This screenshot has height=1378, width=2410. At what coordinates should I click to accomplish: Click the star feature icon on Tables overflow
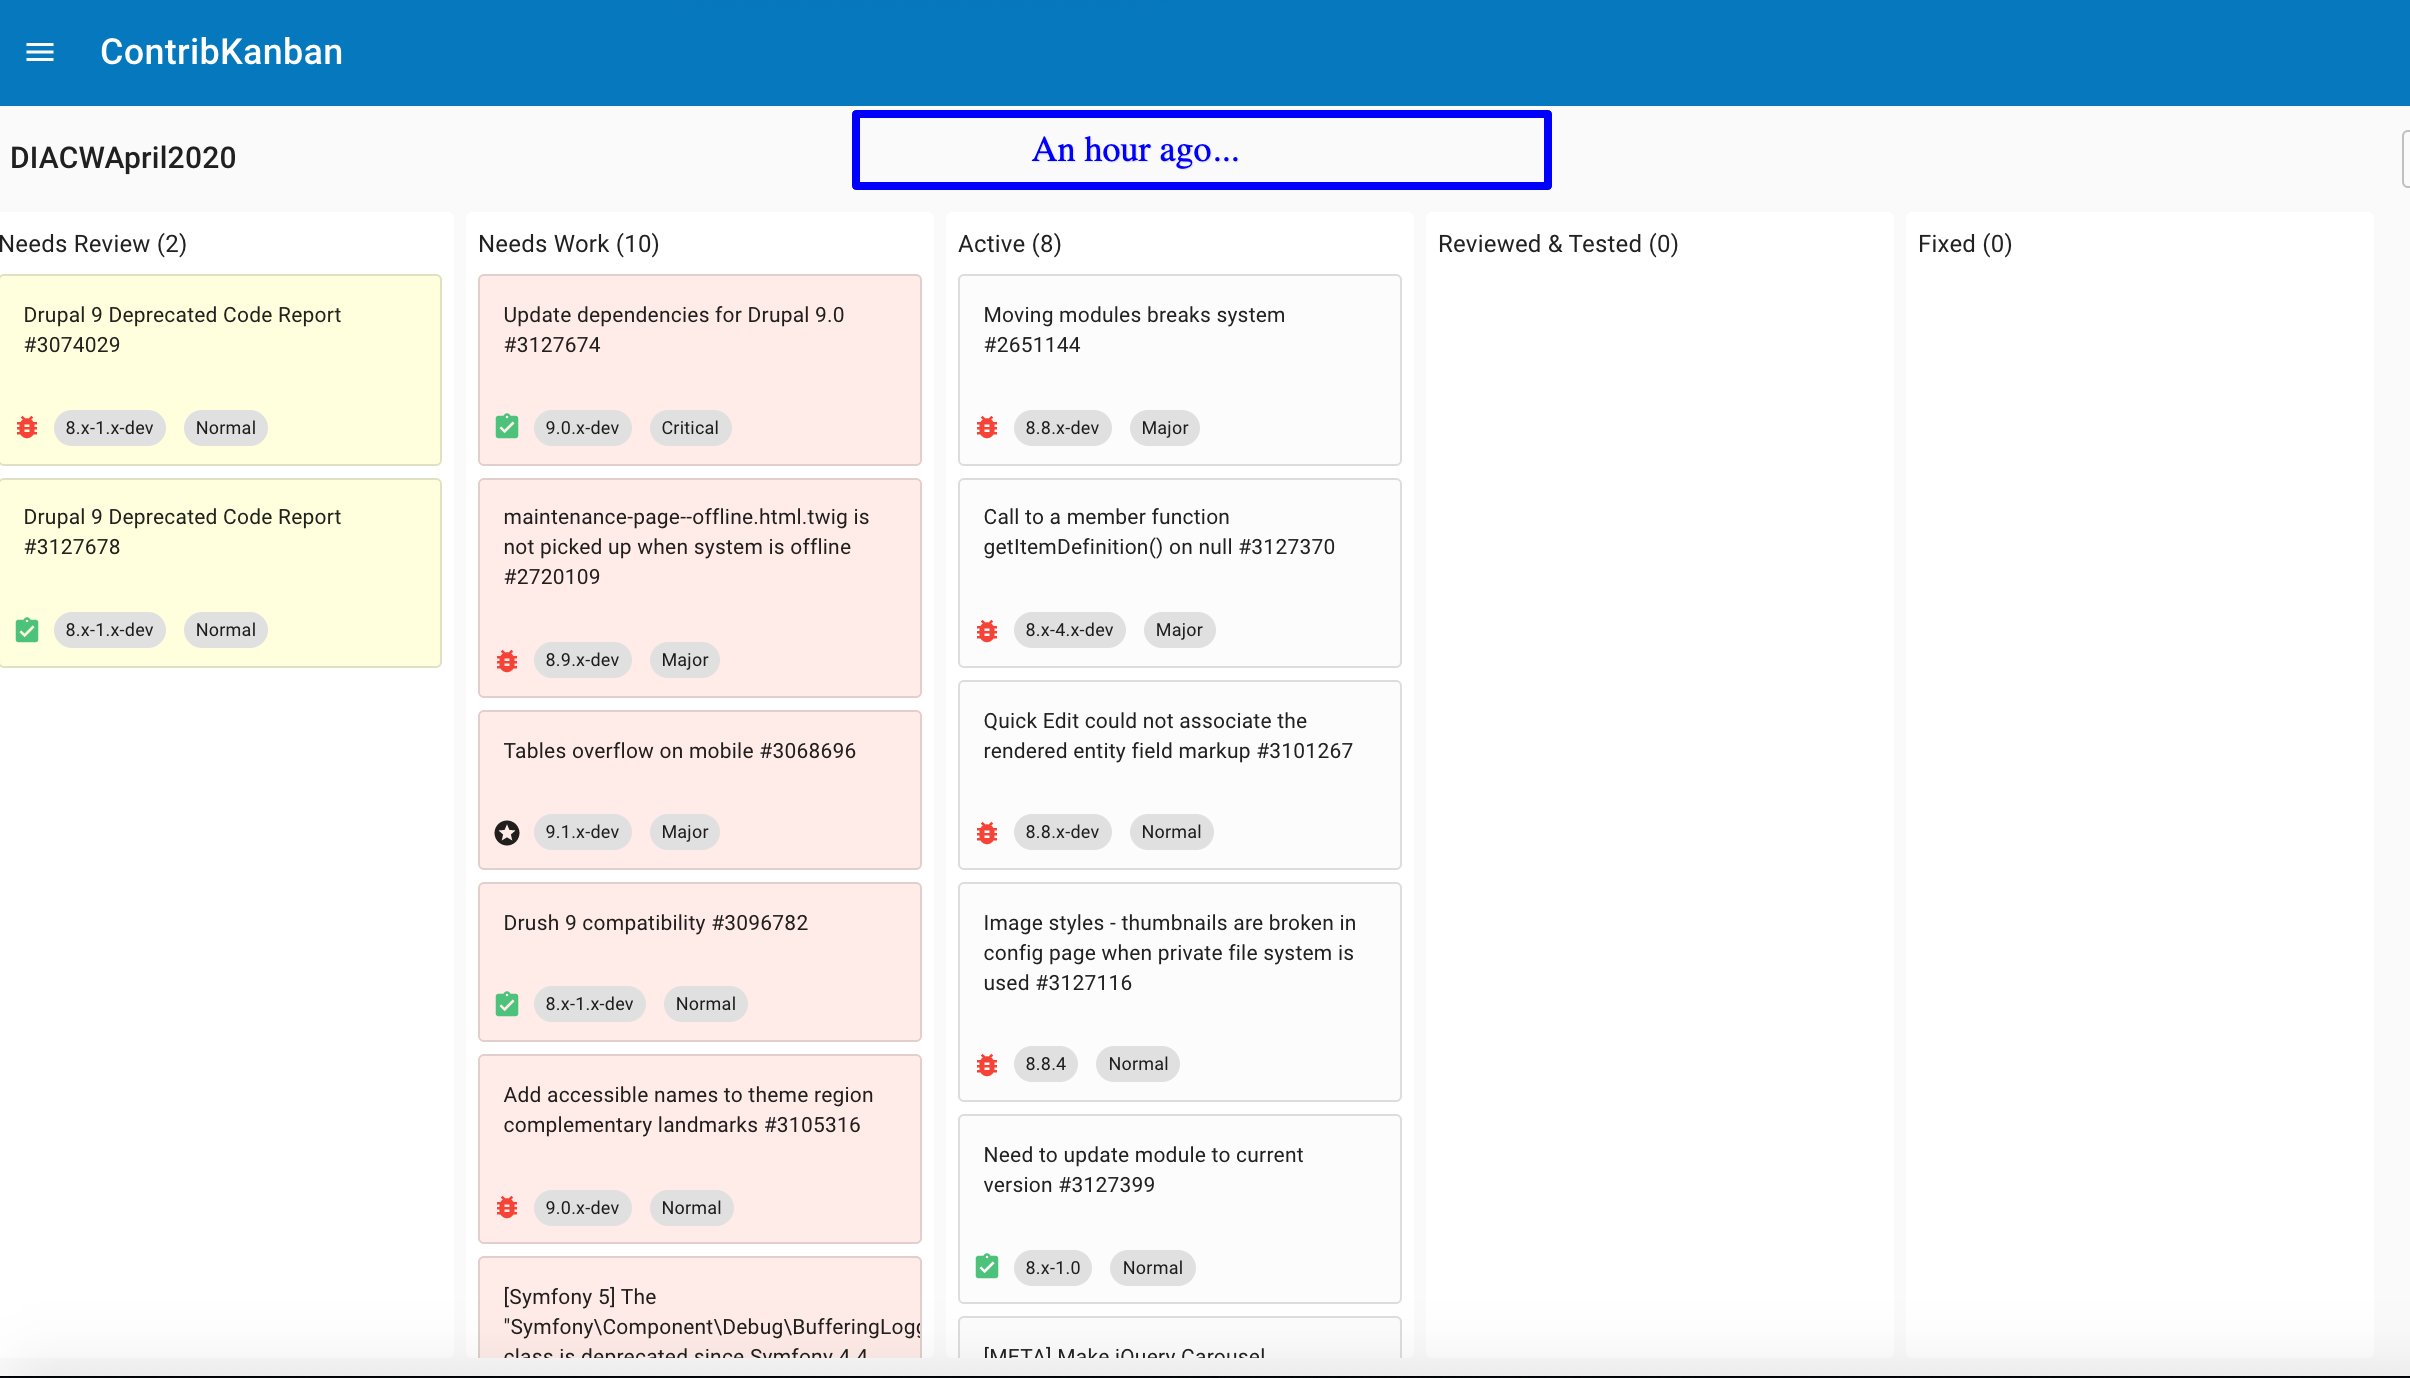point(507,832)
